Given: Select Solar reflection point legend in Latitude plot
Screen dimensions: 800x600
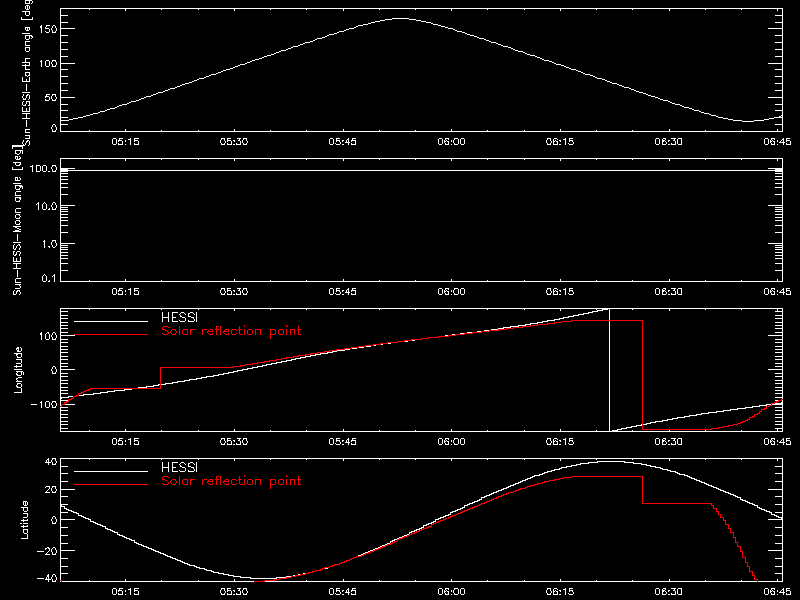Looking at the screenshot, I should click(231, 481).
